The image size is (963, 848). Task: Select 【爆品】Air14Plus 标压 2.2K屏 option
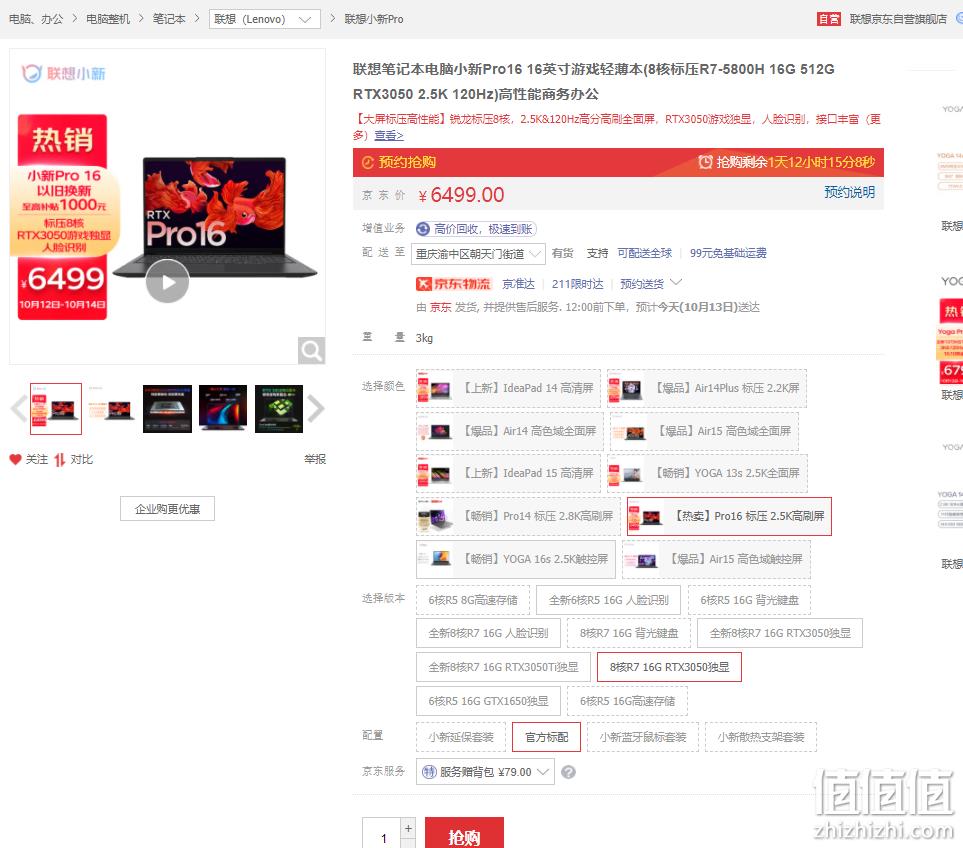(x=707, y=388)
